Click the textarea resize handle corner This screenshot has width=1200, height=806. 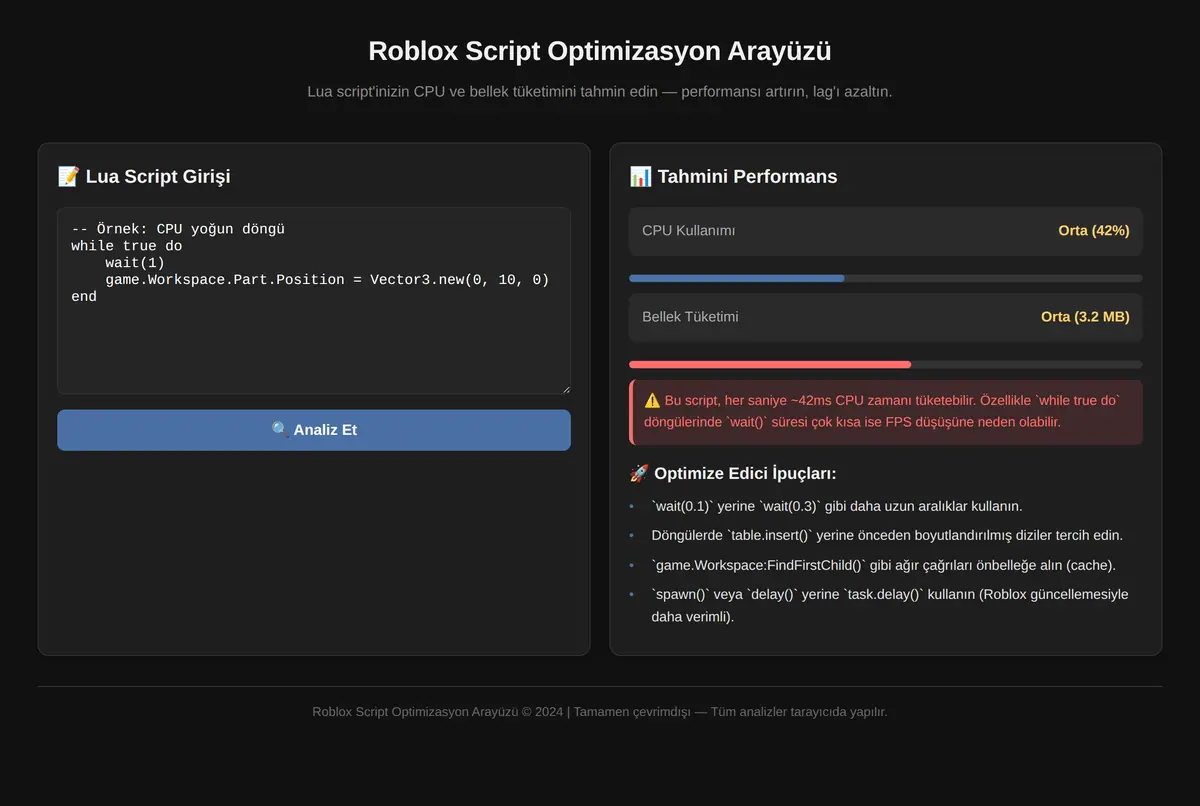point(565,389)
